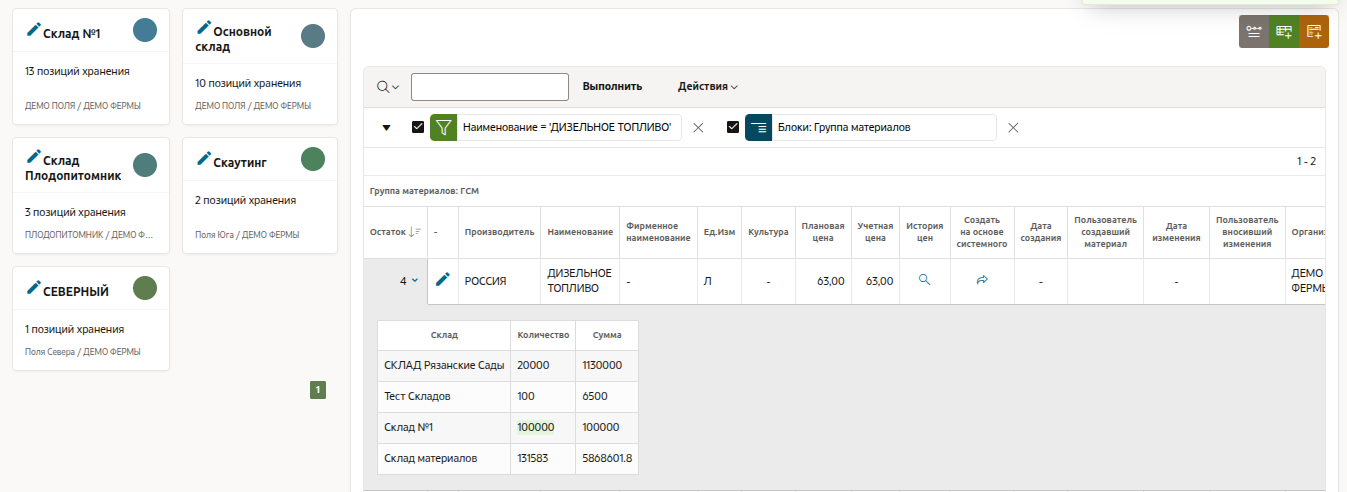Collapse the filter bar with triangle arrow
Image resolution: width=1347 pixels, height=492 pixels.
click(x=386, y=128)
